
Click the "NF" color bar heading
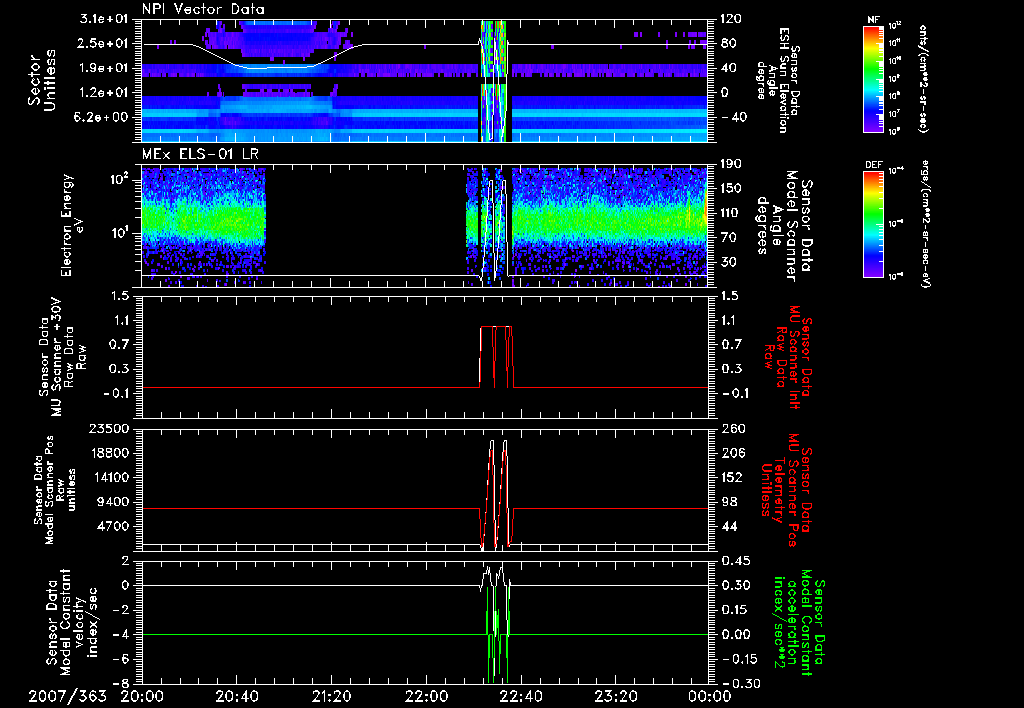(x=874, y=20)
